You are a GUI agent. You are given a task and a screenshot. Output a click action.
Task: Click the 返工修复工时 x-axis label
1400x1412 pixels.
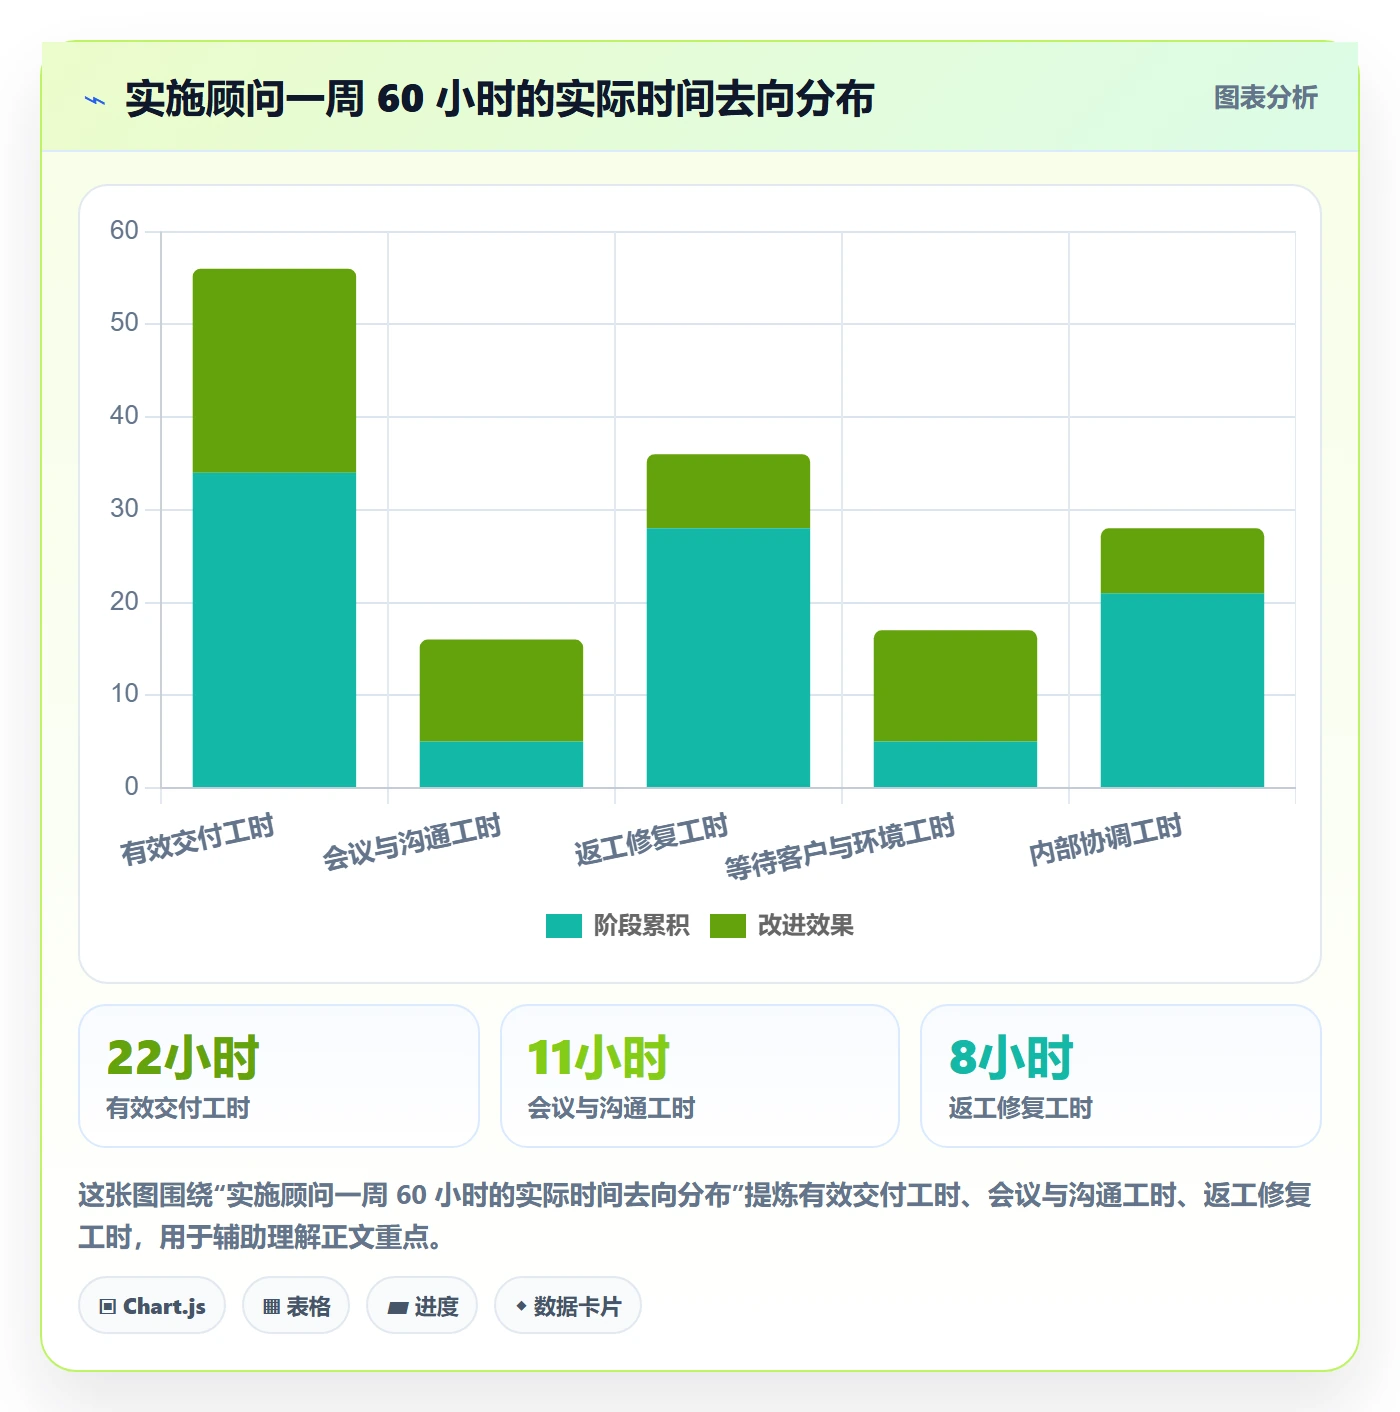(x=651, y=840)
